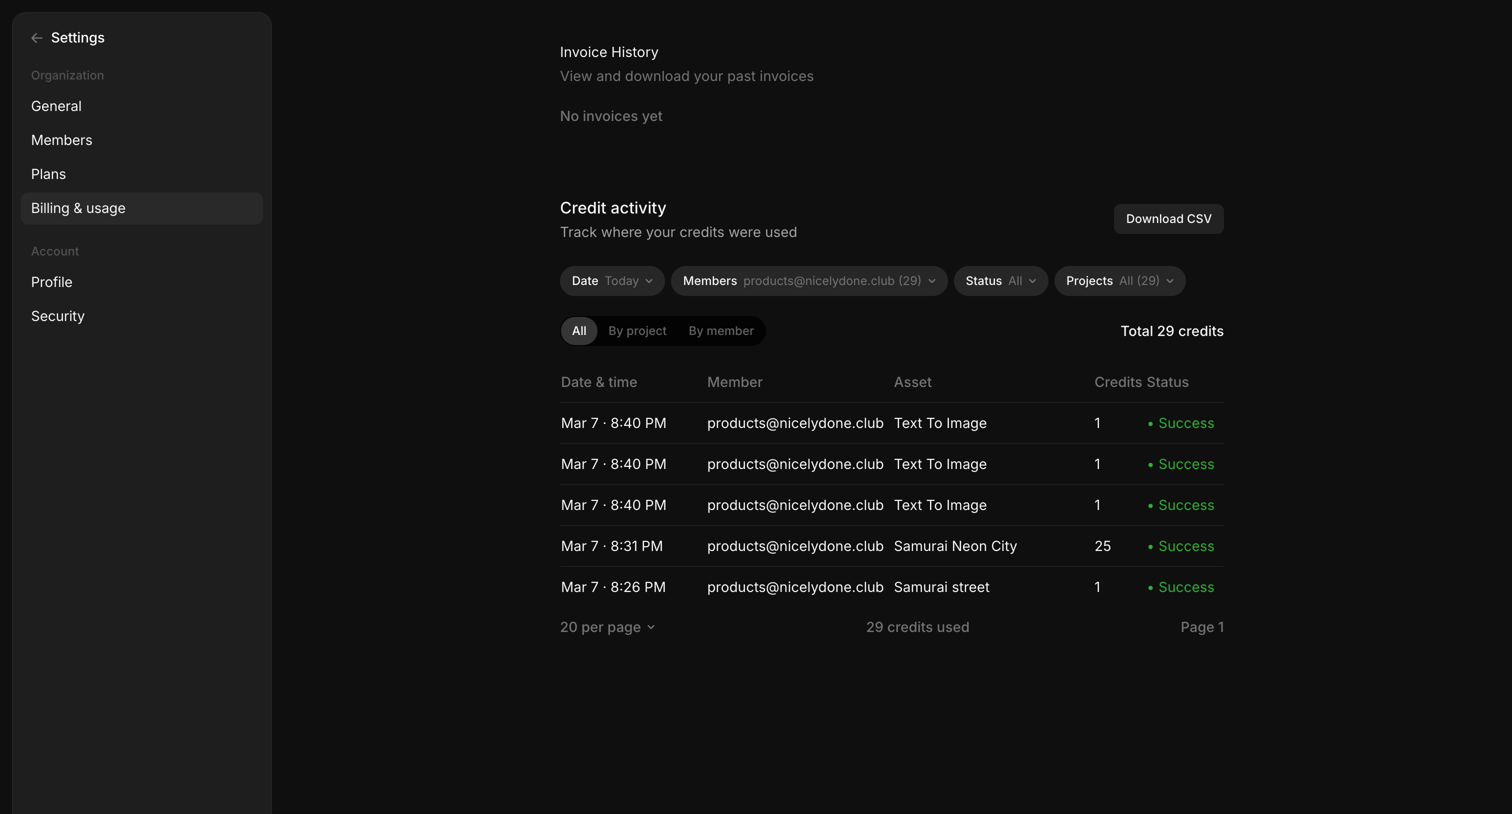Click the Invoice History heading
This screenshot has height=814, width=1512.
tap(608, 52)
